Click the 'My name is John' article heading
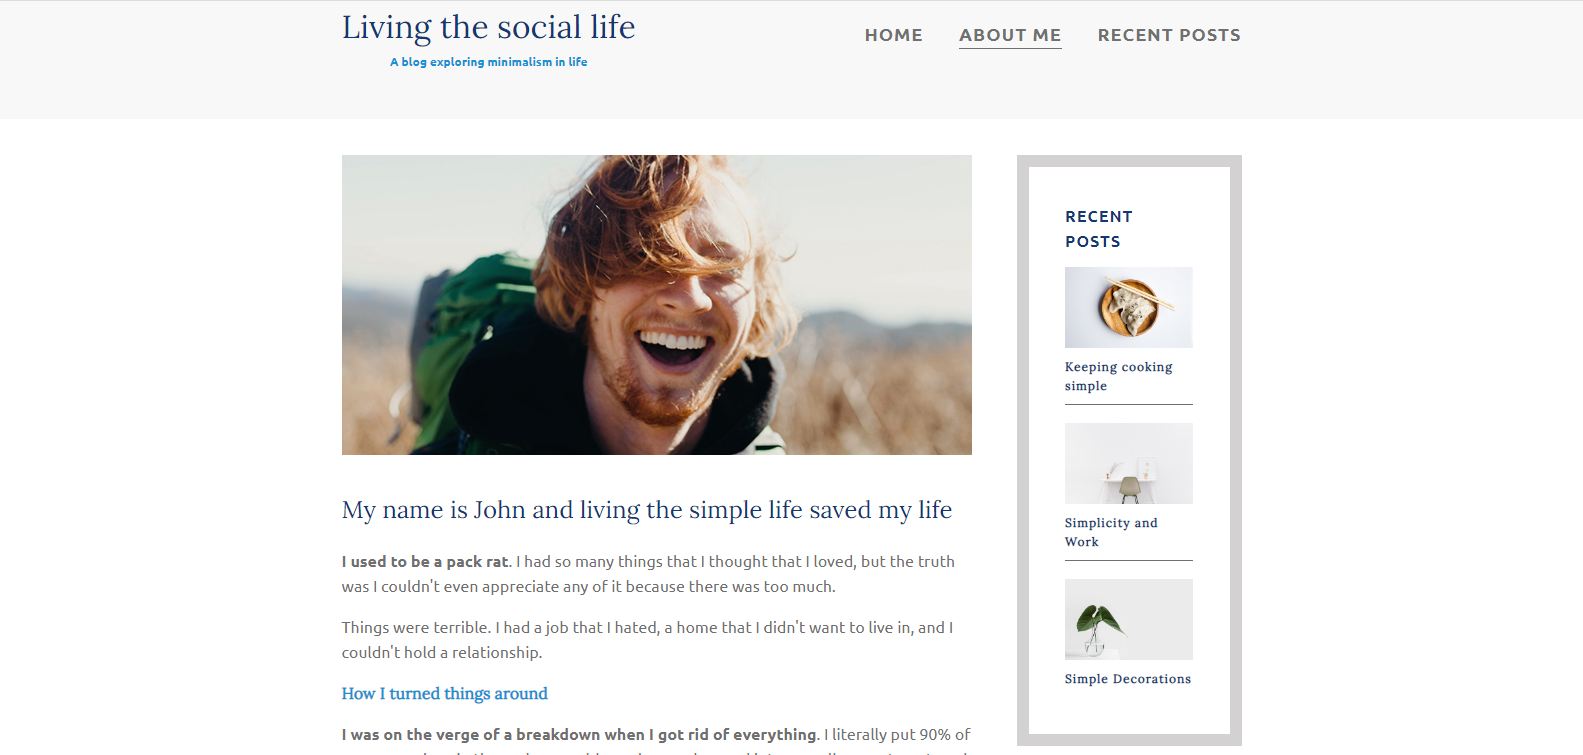Image resolution: width=1583 pixels, height=755 pixels. click(x=647, y=510)
